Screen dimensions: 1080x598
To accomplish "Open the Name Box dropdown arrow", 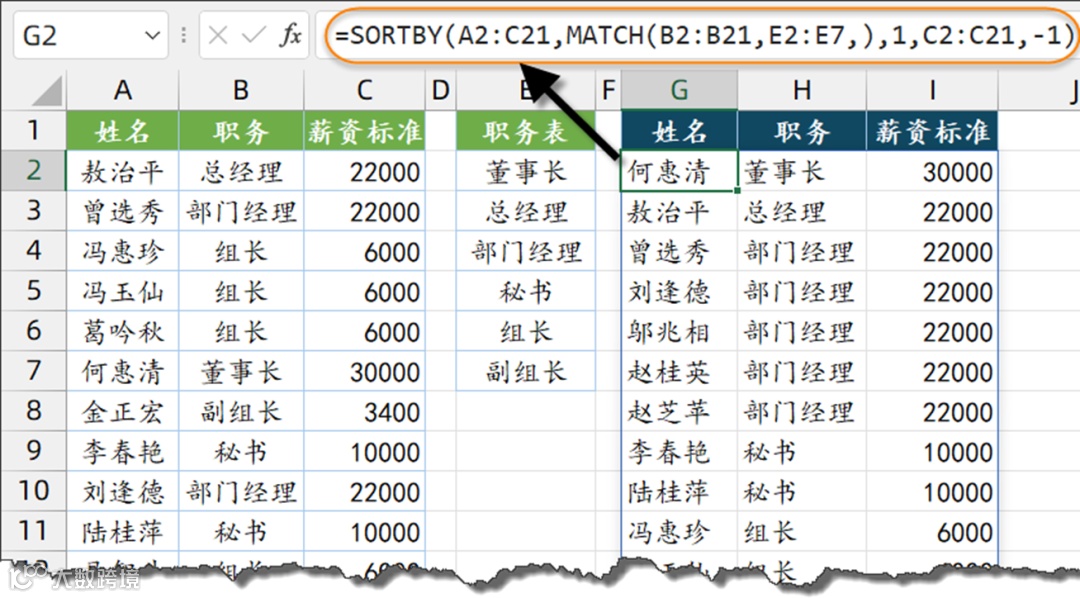I will [152, 35].
